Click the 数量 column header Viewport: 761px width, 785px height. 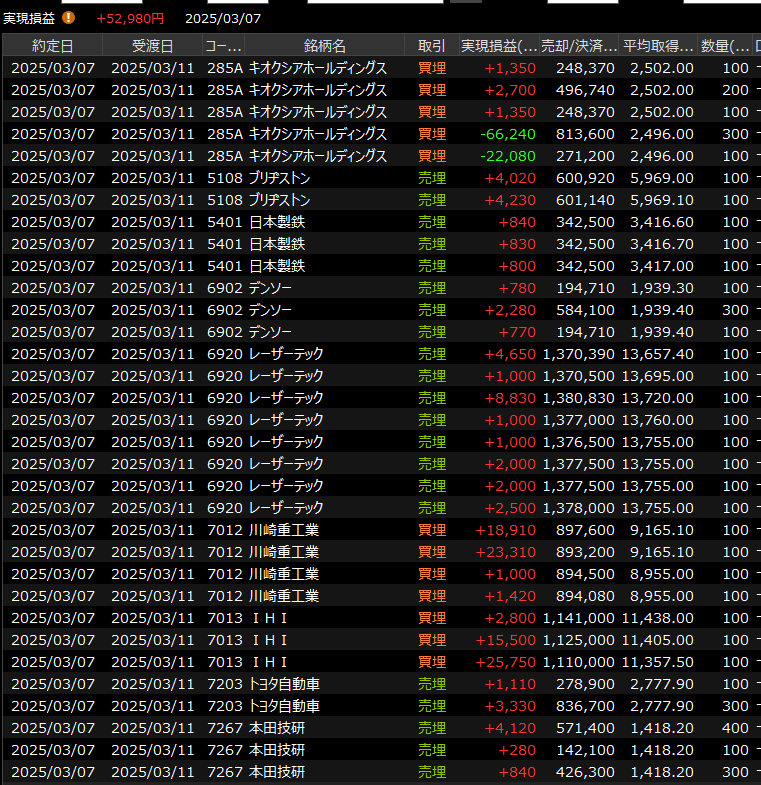[725, 46]
